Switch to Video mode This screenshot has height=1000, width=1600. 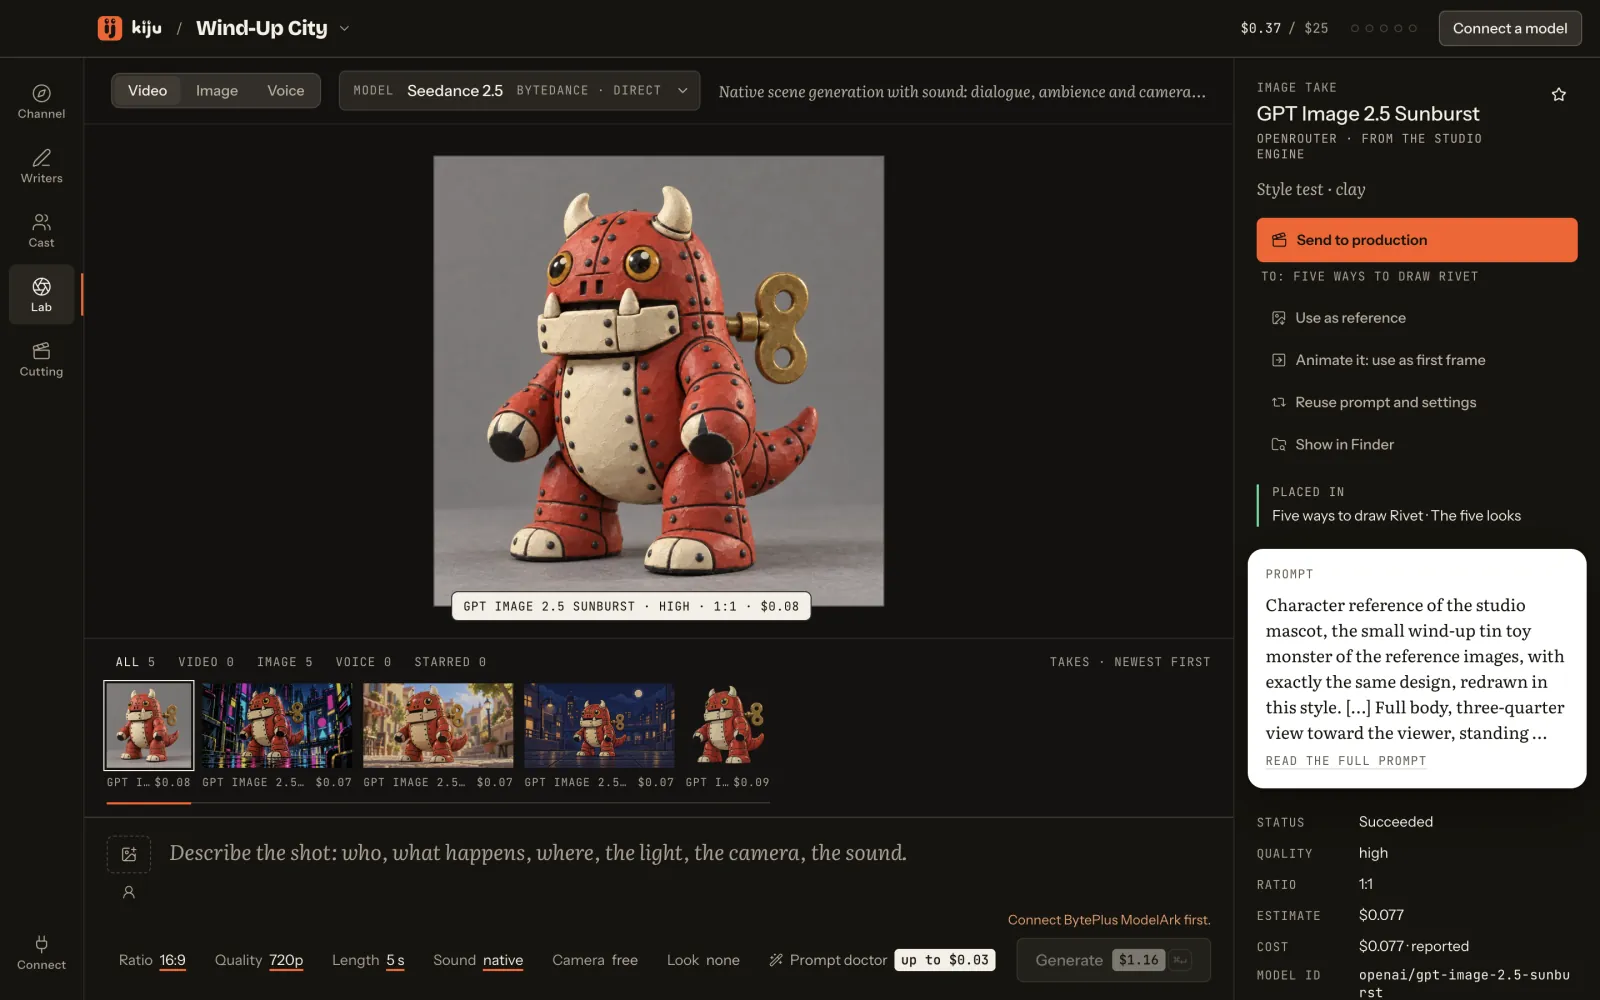[147, 91]
